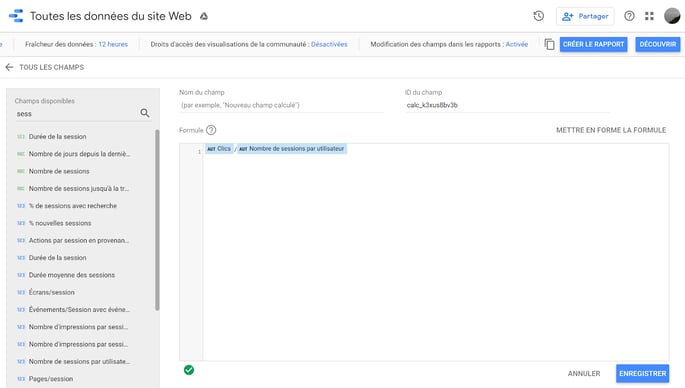The width and height of the screenshot is (685, 388).
Task: Click the type icon beside 'Pages/session'
Action: pos(21,379)
